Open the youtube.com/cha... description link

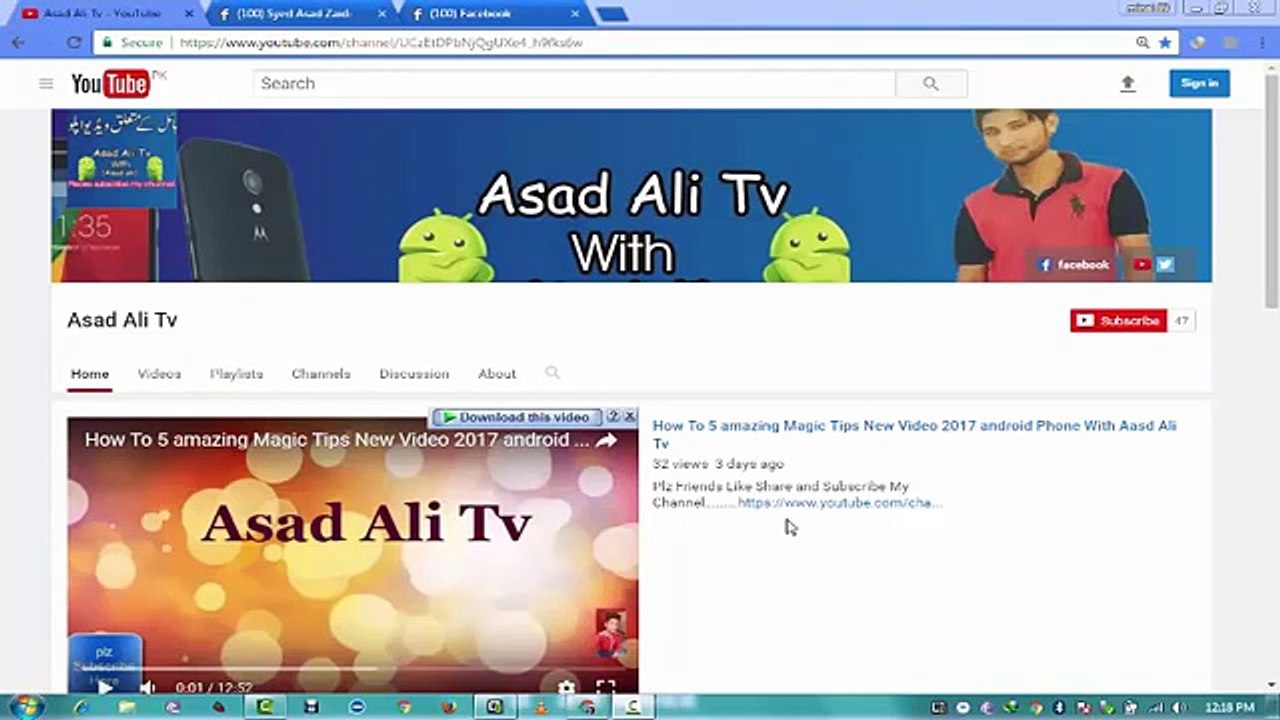(840, 503)
